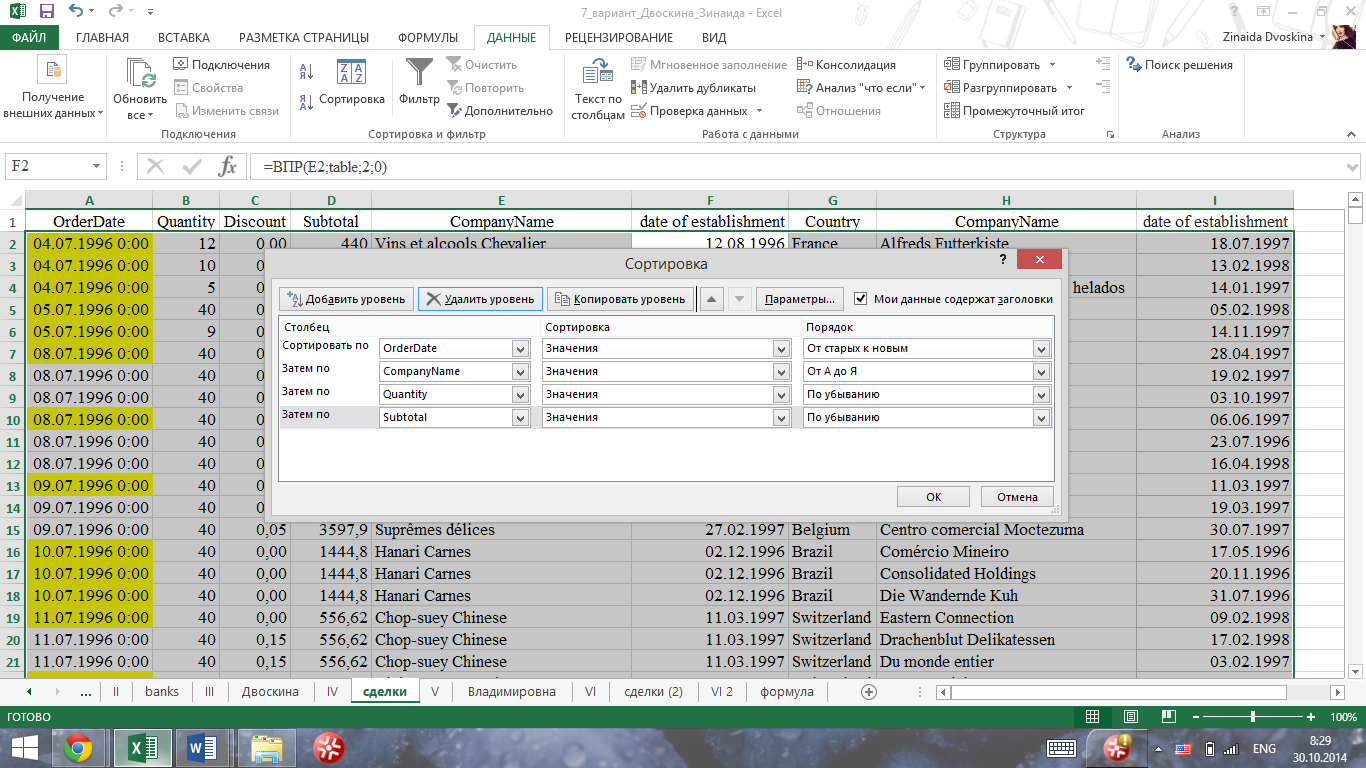
Task: Switch to ВСТАВКА ribbon tab
Action: (184, 38)
